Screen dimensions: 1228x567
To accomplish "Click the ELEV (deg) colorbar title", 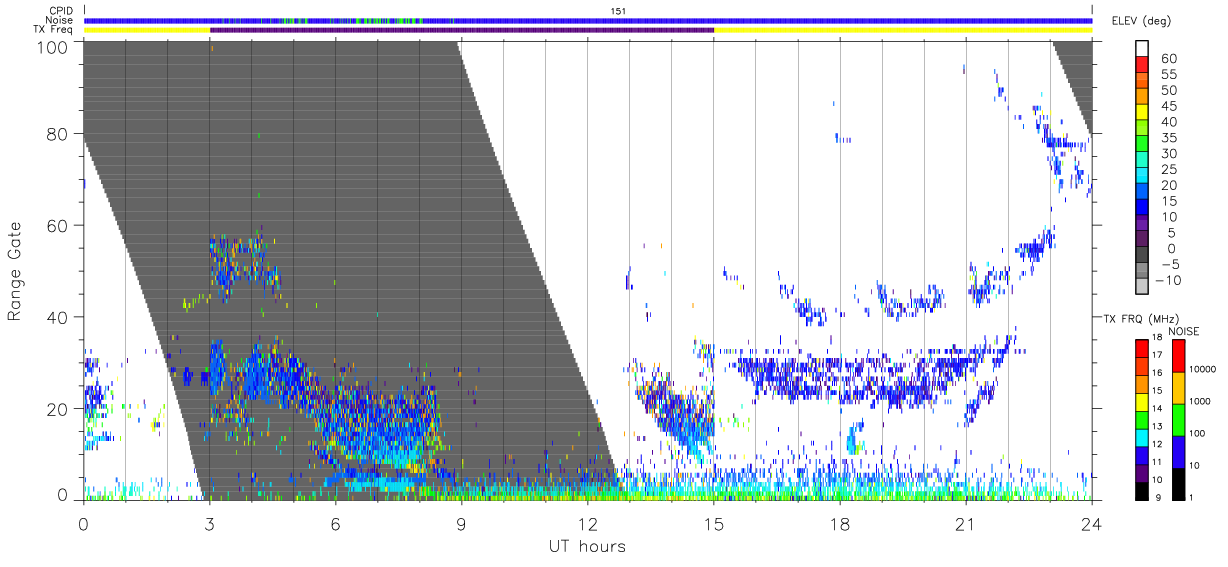I will coord(1143,21).
